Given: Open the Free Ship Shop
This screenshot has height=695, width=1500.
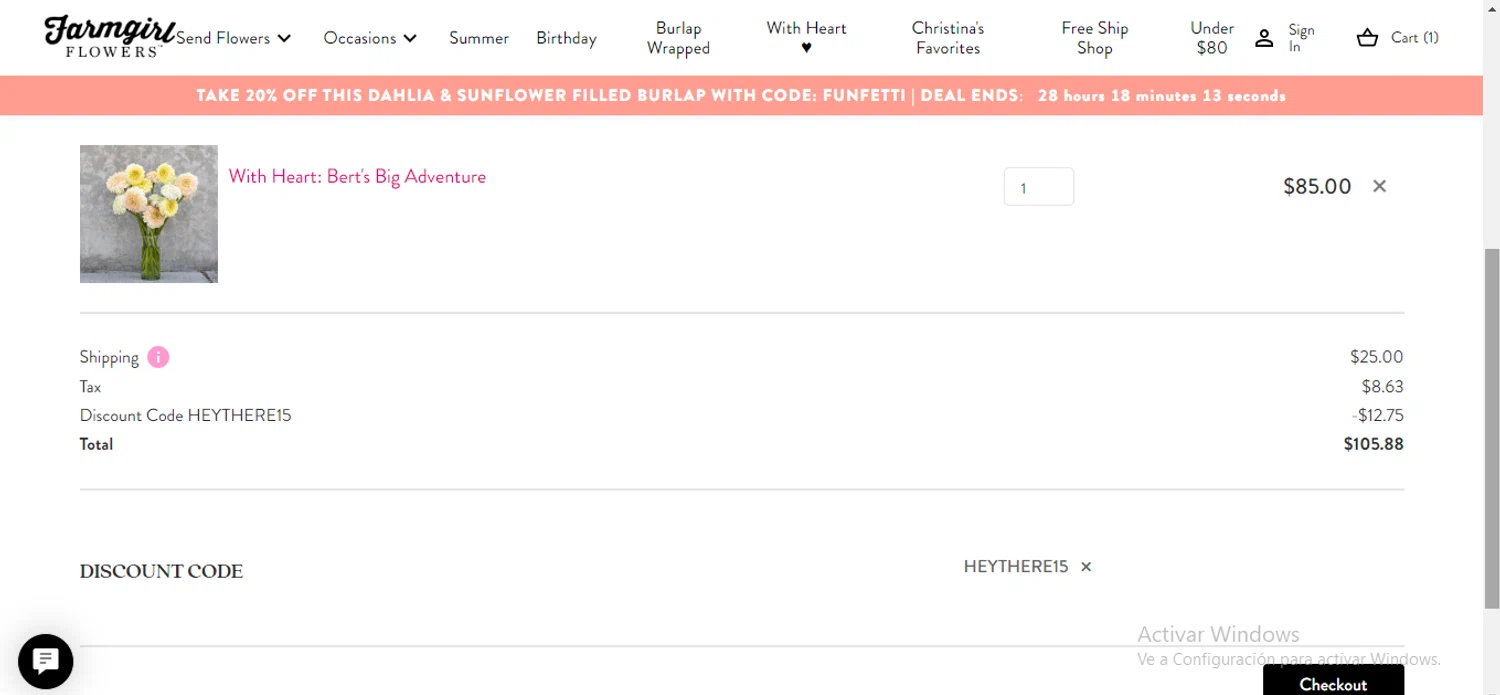Looking at the screenshot, I should (1095, 38).
